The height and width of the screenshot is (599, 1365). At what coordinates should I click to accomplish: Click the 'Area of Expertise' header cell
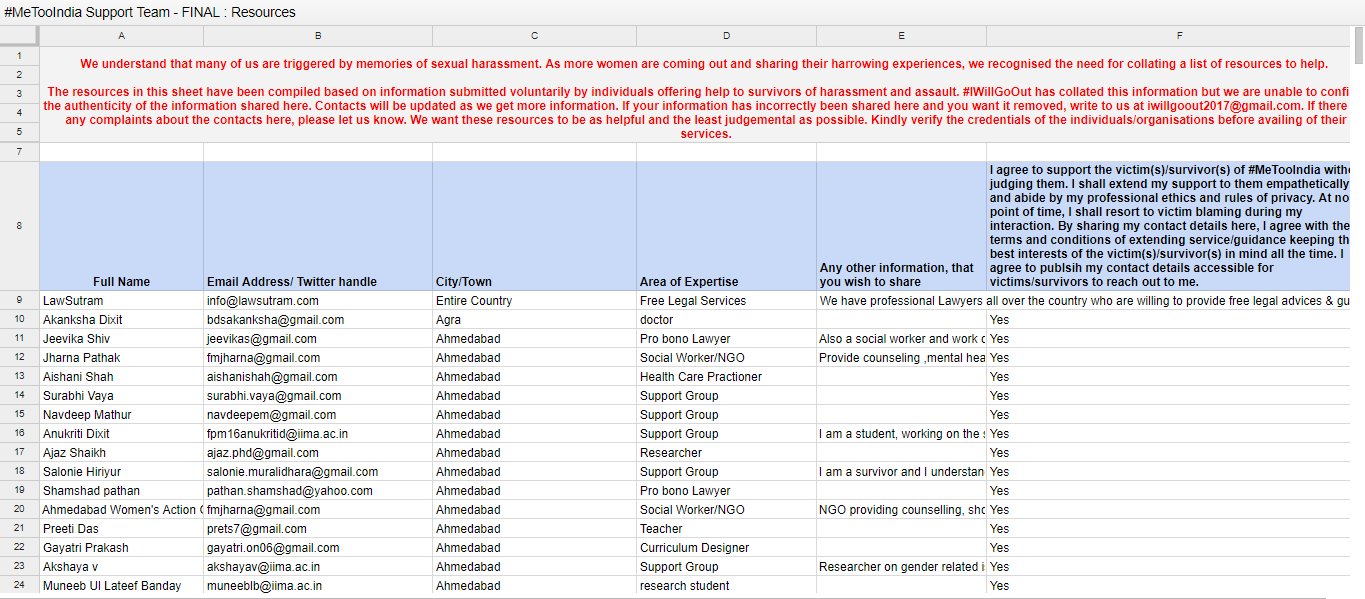coord(726,226)
